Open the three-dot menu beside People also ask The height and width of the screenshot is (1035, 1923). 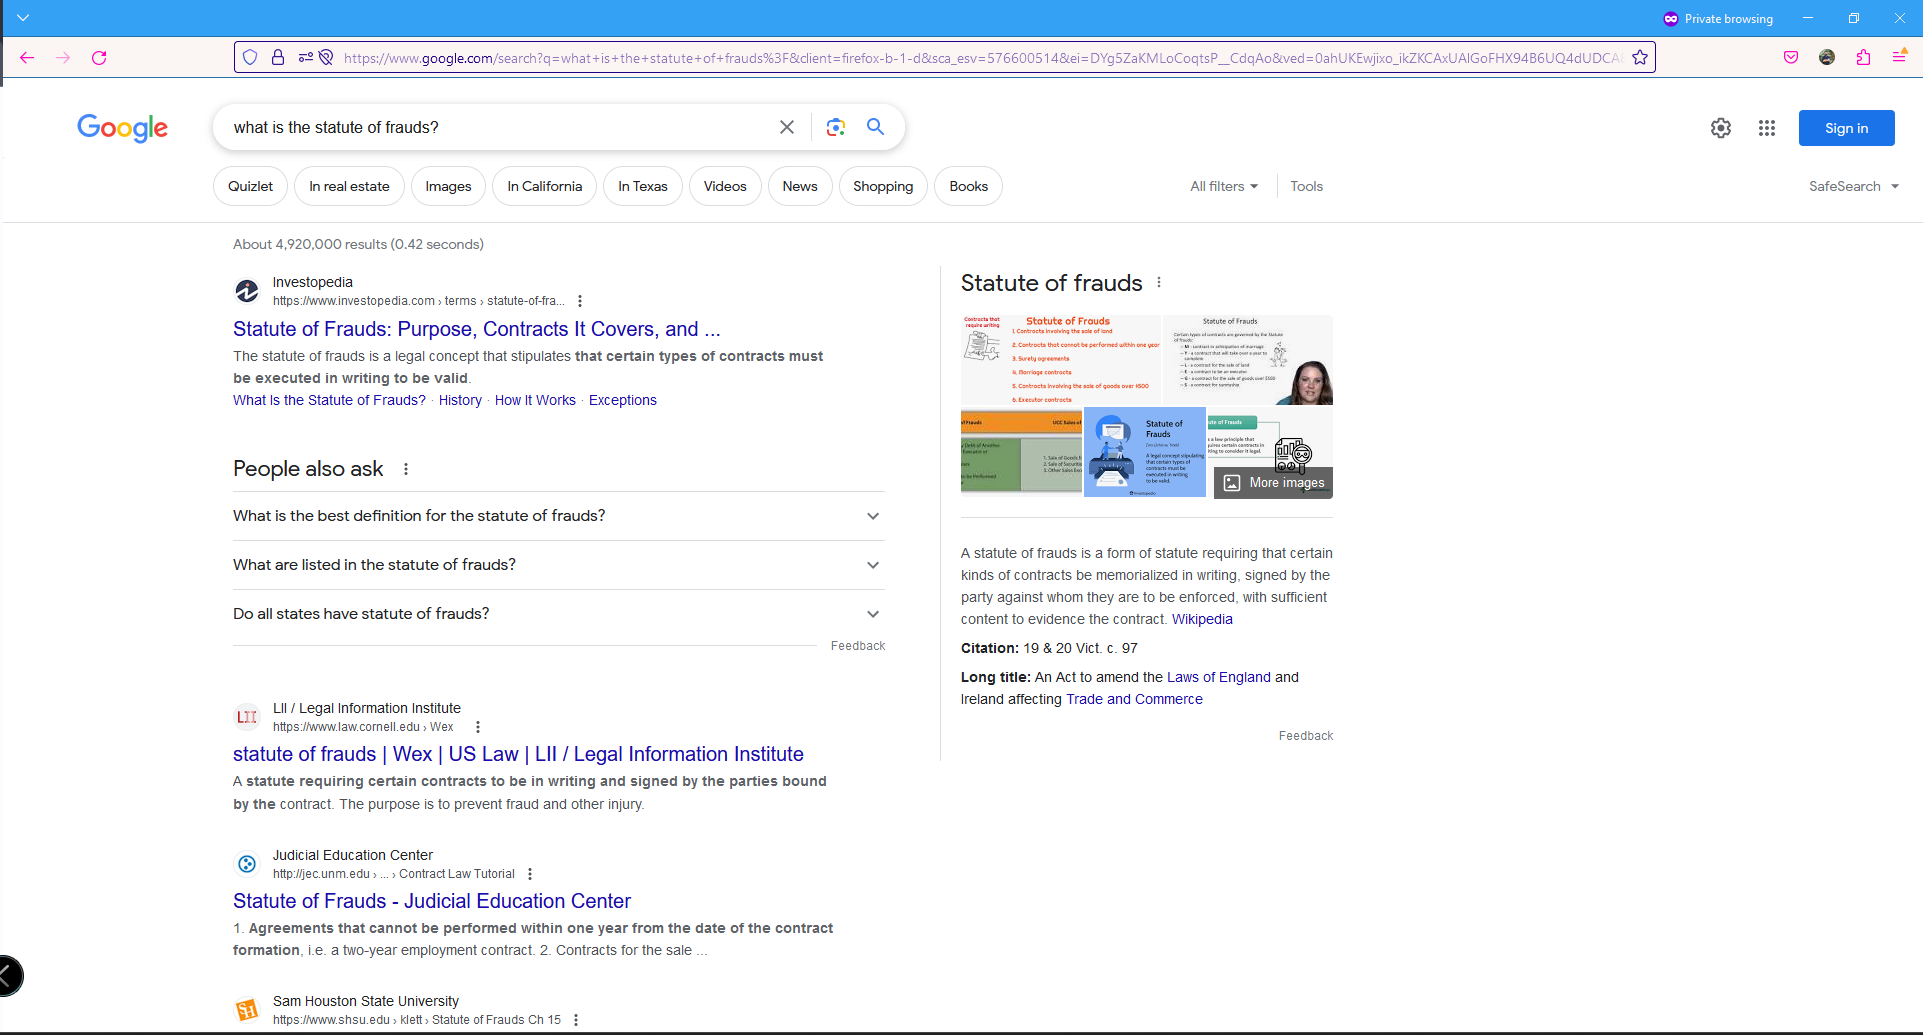tap(406, 469)
